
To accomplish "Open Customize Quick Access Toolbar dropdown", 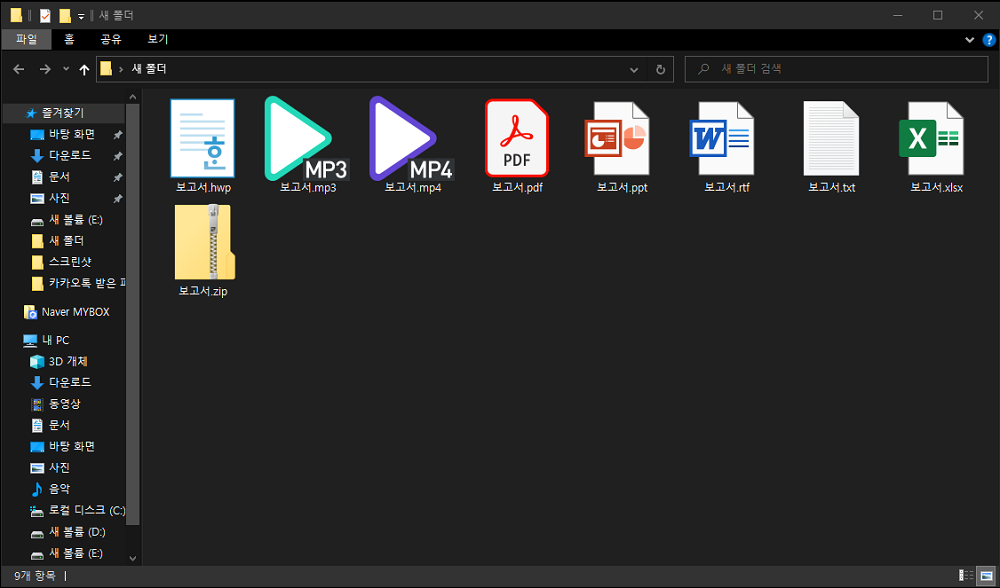I will pyautogui.click(x=81, y=16).
